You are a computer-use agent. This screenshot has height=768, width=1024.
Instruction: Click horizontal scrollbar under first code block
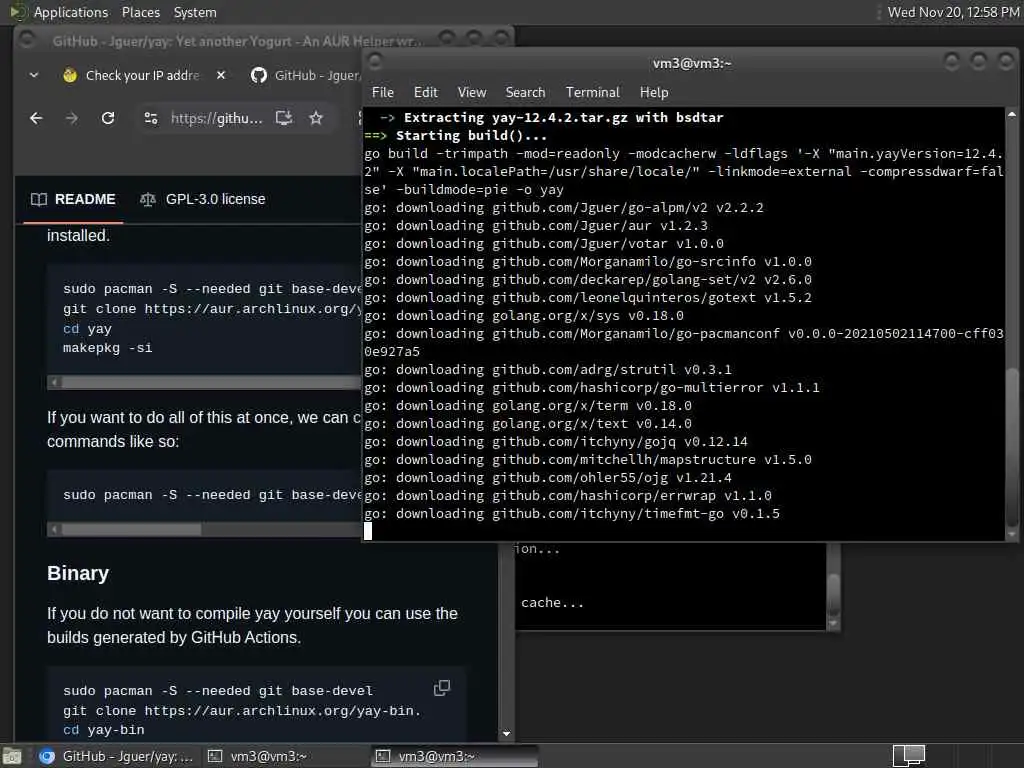click(212, 383)
